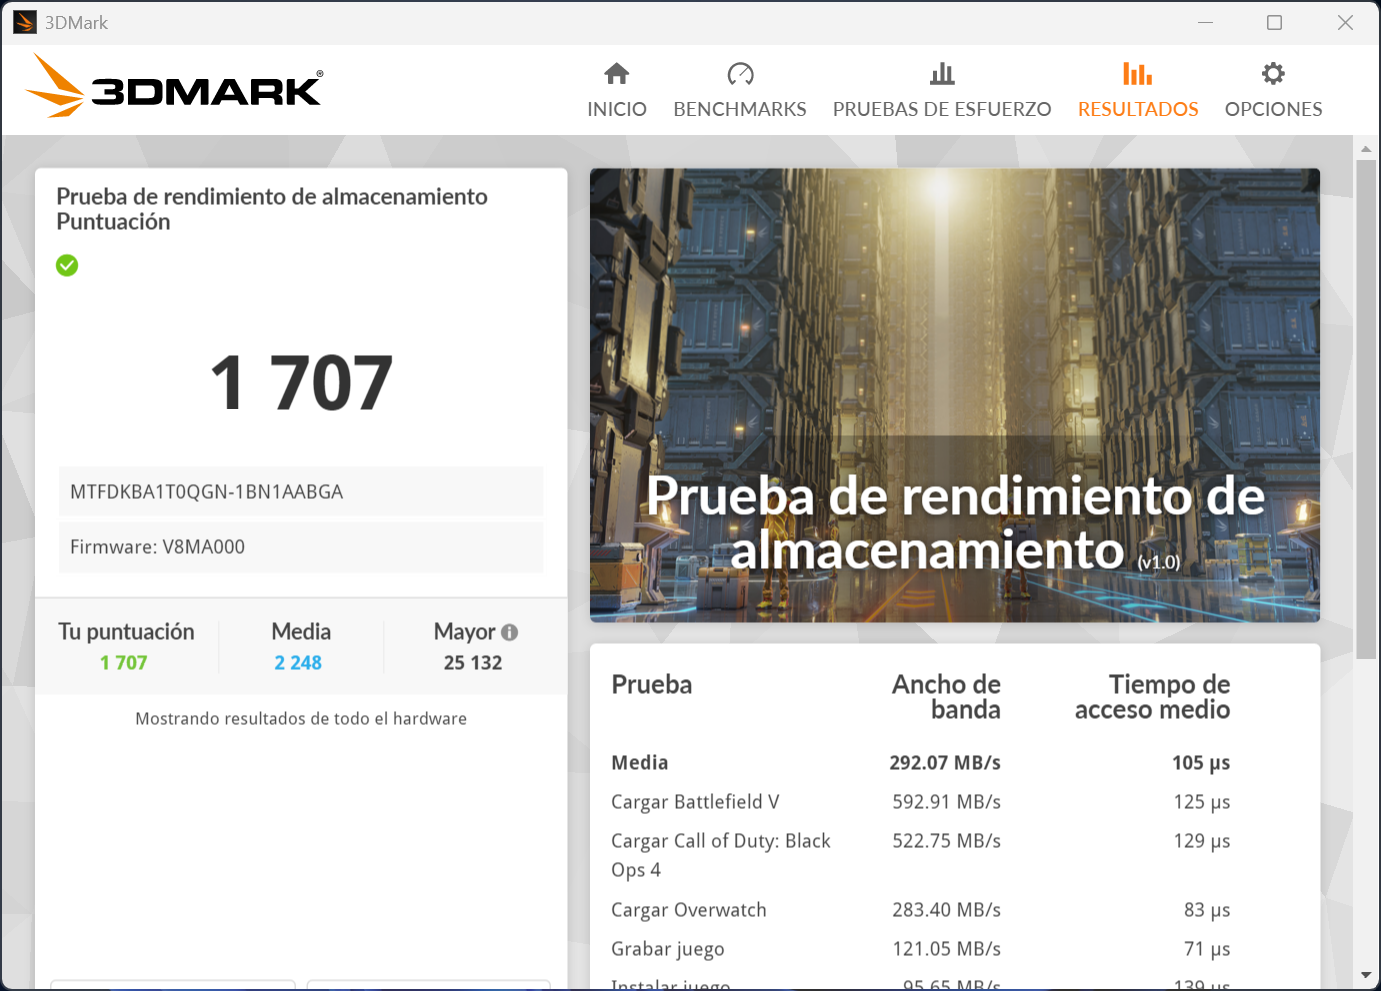Screen dimensions: 1381x991
Task: Click the 83 µs access time value
Action: pyautogui.click(x=1207, y=910)
